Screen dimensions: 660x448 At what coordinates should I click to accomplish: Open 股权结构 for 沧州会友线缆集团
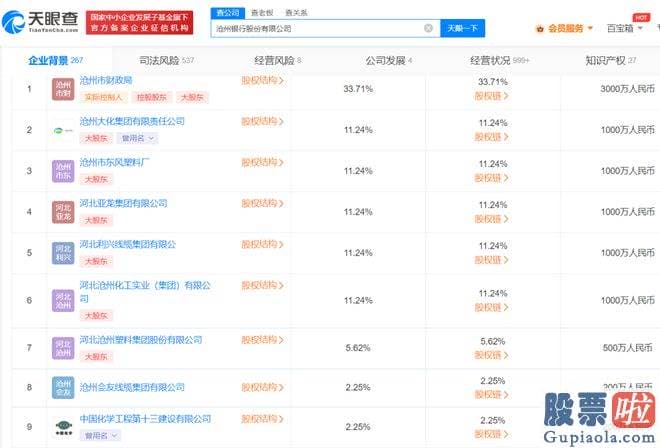coord(262,387)
